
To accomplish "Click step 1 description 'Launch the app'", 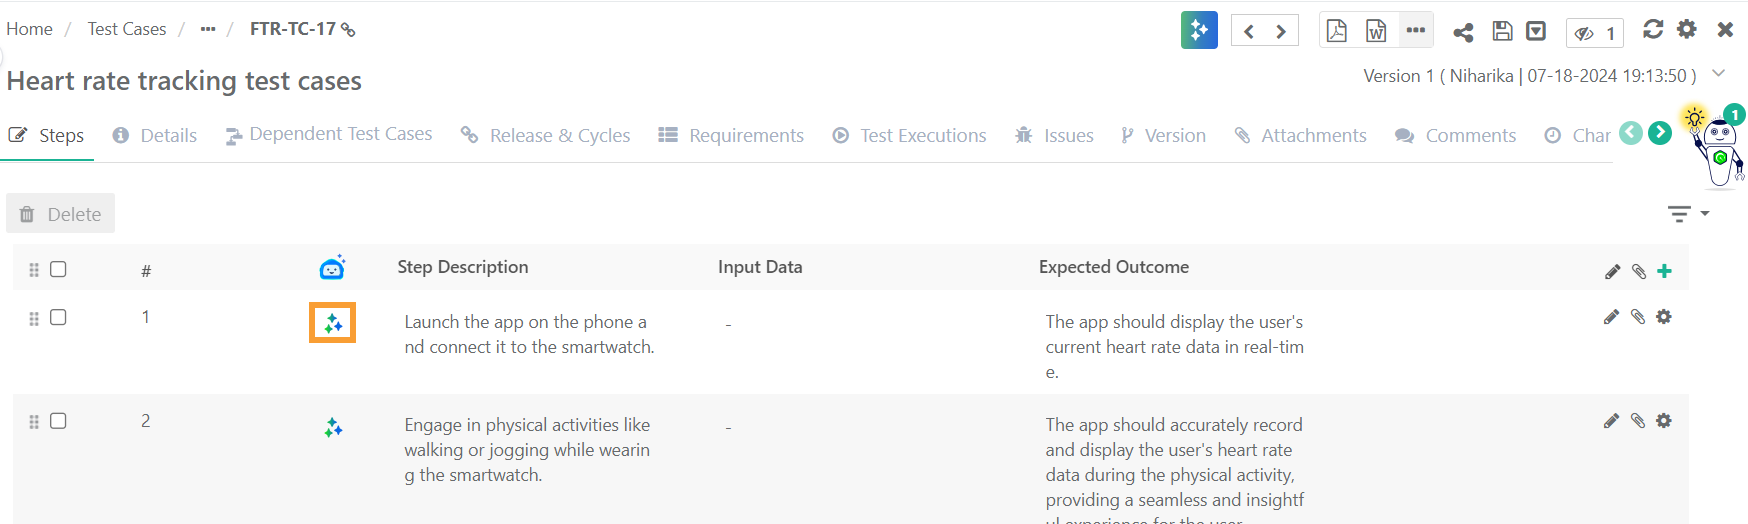I will pos(529,334).
